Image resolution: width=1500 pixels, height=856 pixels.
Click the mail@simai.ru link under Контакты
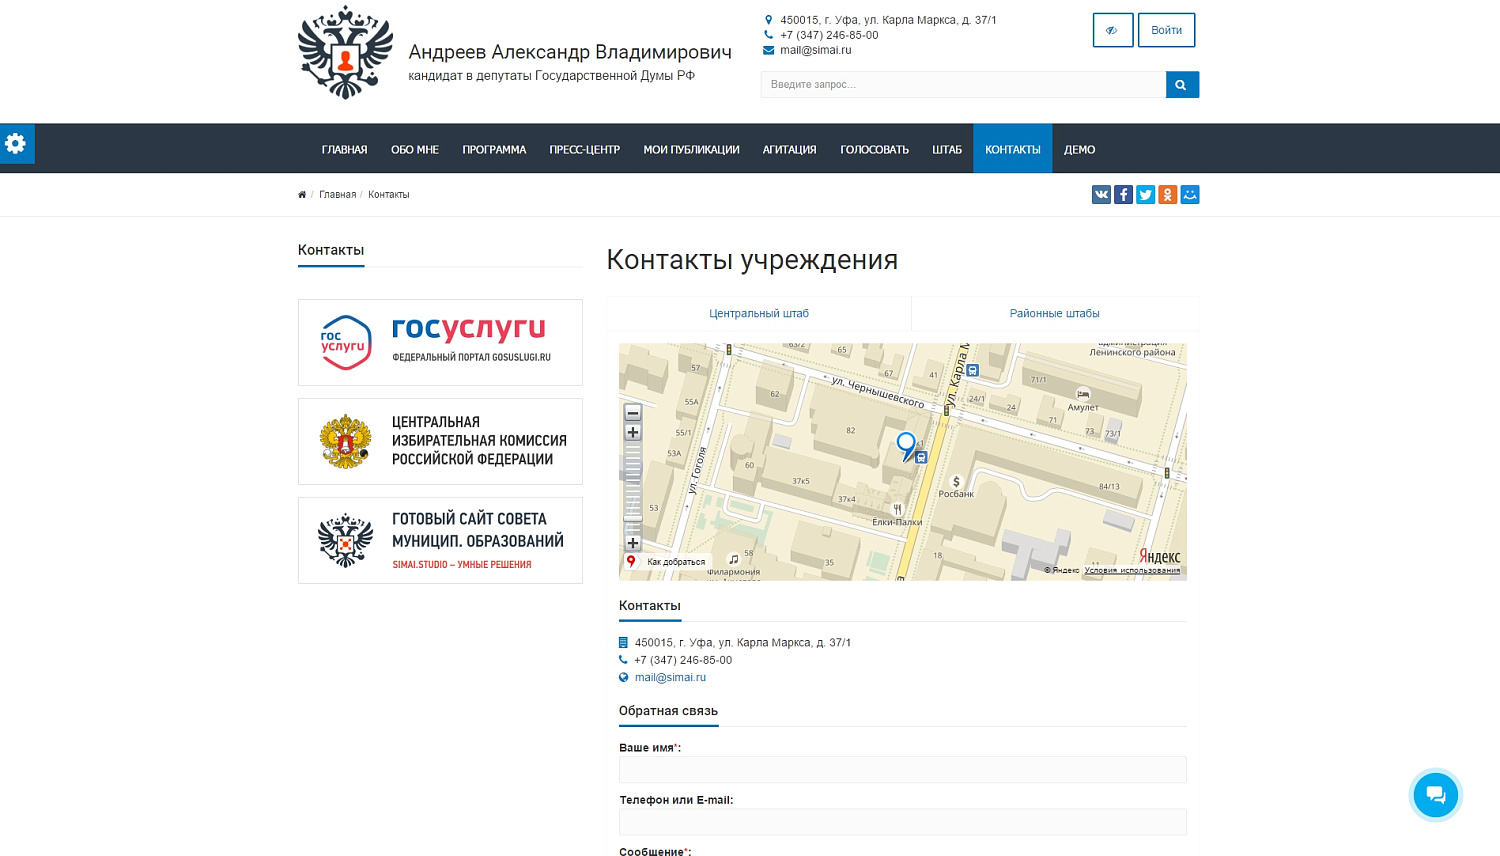pos(670,678)
